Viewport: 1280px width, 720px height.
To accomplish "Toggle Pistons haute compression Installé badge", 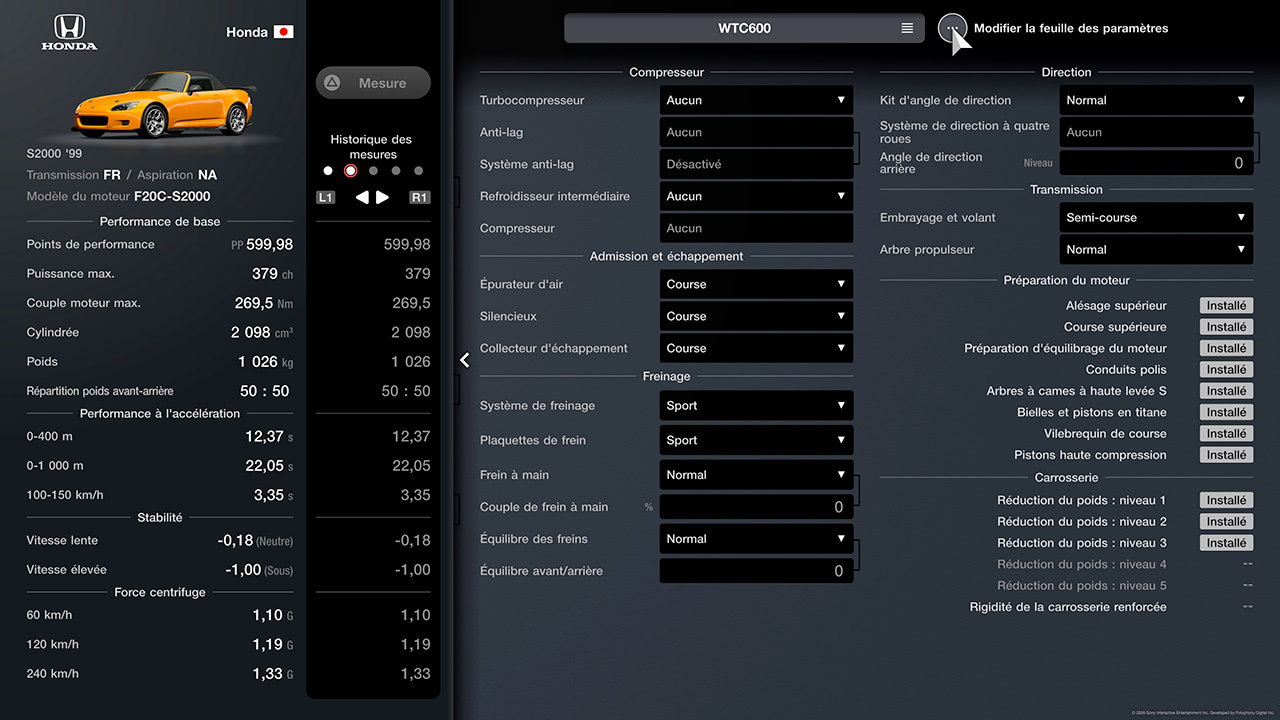I will click(x=1226, y=455).
